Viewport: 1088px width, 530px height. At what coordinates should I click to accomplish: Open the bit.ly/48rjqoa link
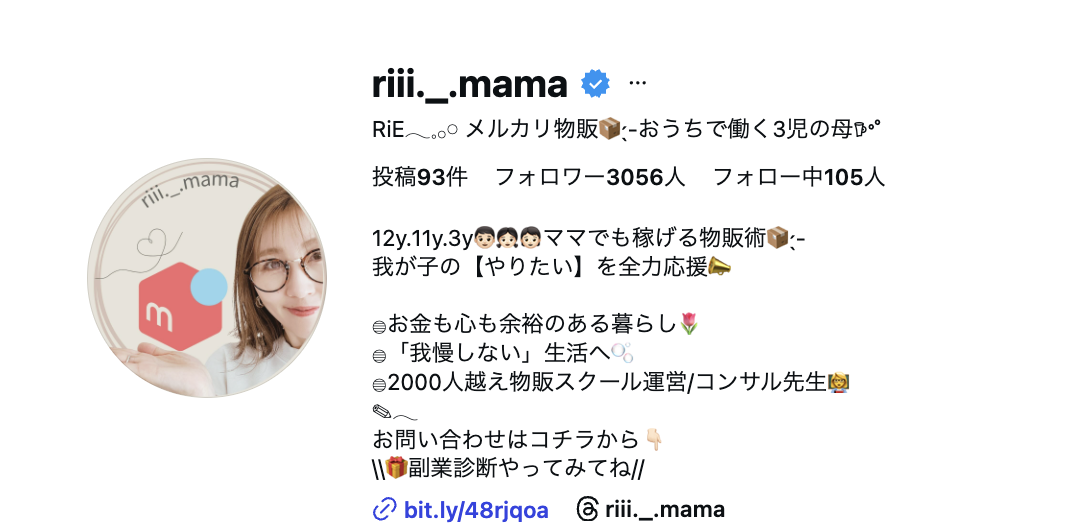pyautogui.click(x=476, y=511)
